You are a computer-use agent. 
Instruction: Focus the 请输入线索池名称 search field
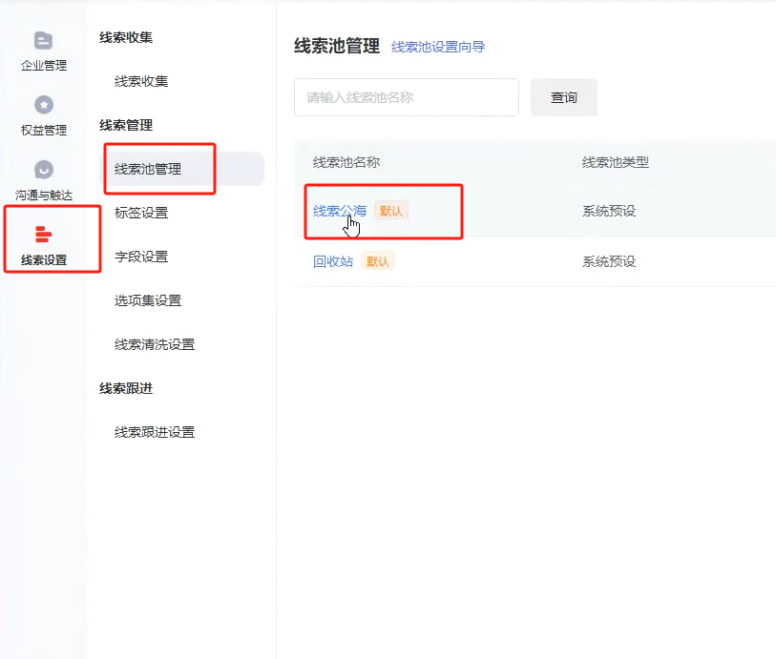[x=406, y=98]
